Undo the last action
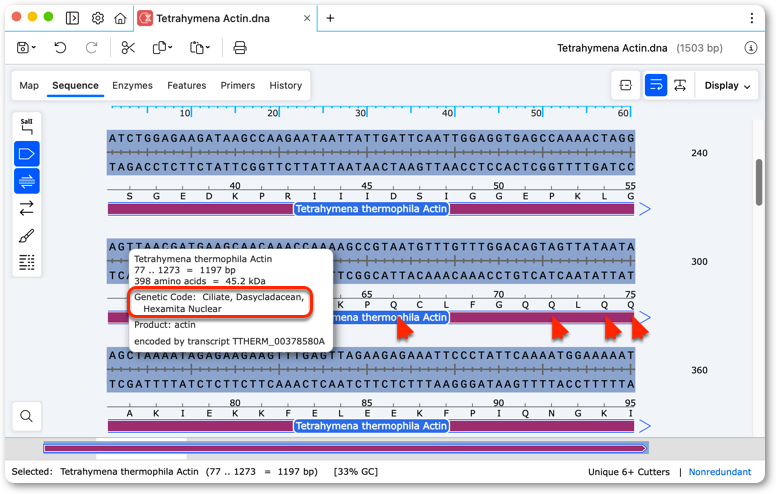 point(60,48)
